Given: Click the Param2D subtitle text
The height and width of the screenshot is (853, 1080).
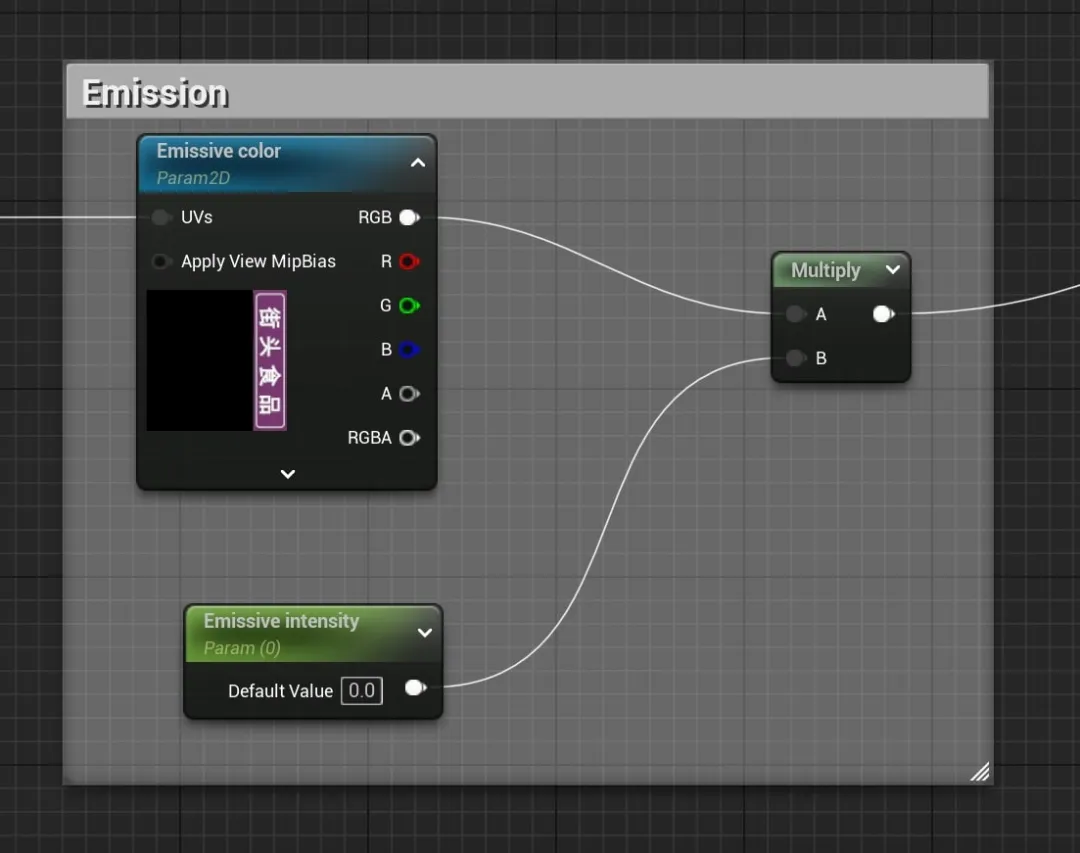Looking at the screenshot, I should (193, 178).
